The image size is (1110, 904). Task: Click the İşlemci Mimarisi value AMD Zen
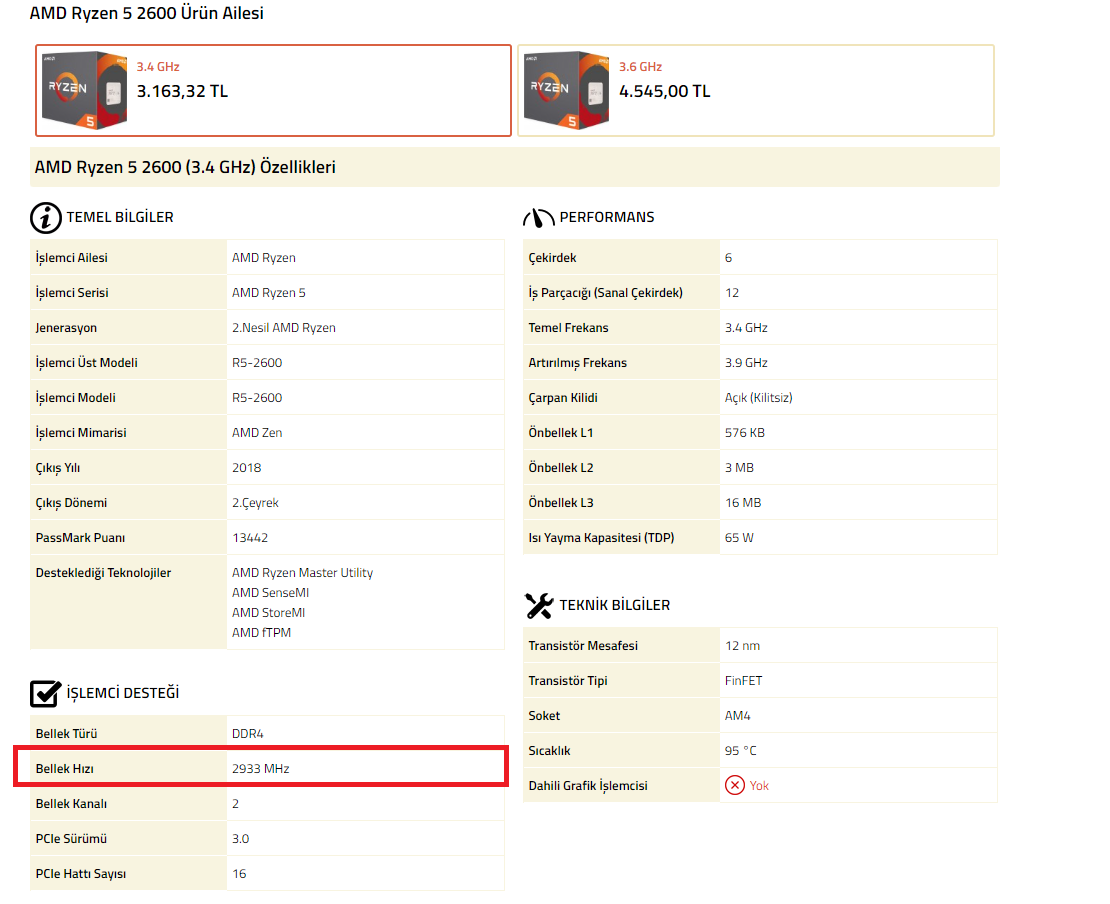point(256,433)
